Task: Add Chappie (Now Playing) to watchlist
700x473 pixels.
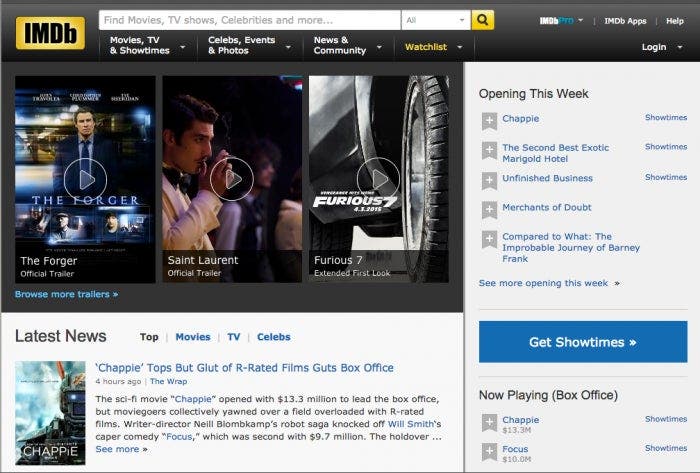Action: 489,423
